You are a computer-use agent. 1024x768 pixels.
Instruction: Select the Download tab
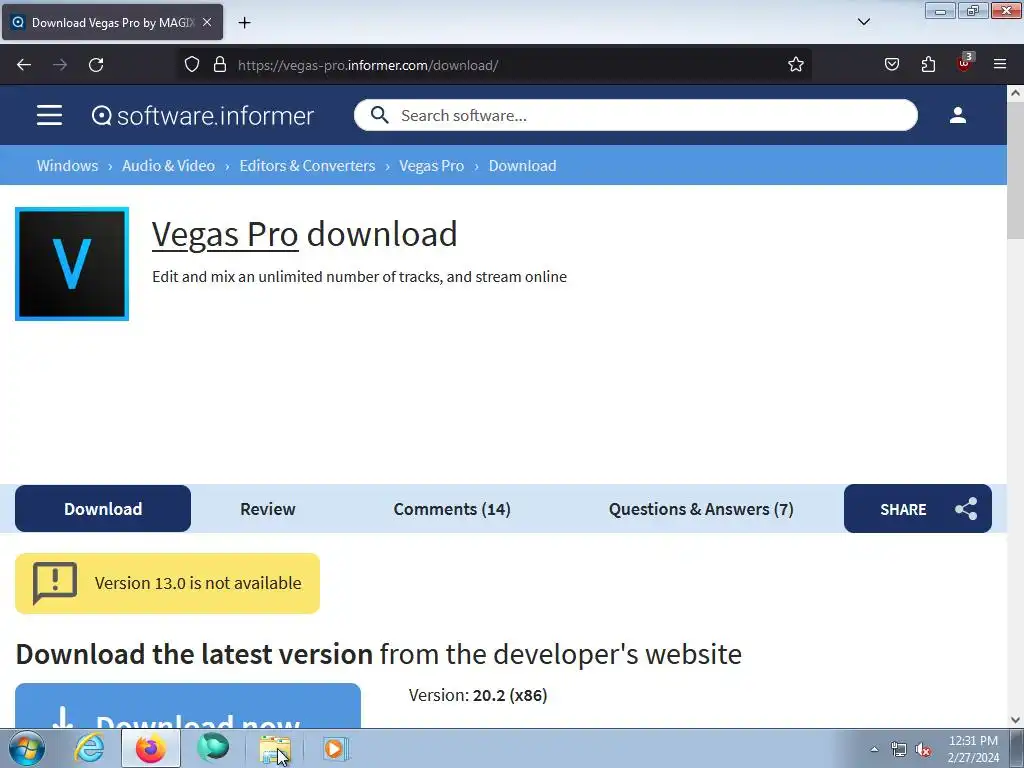tap(103, 509)
